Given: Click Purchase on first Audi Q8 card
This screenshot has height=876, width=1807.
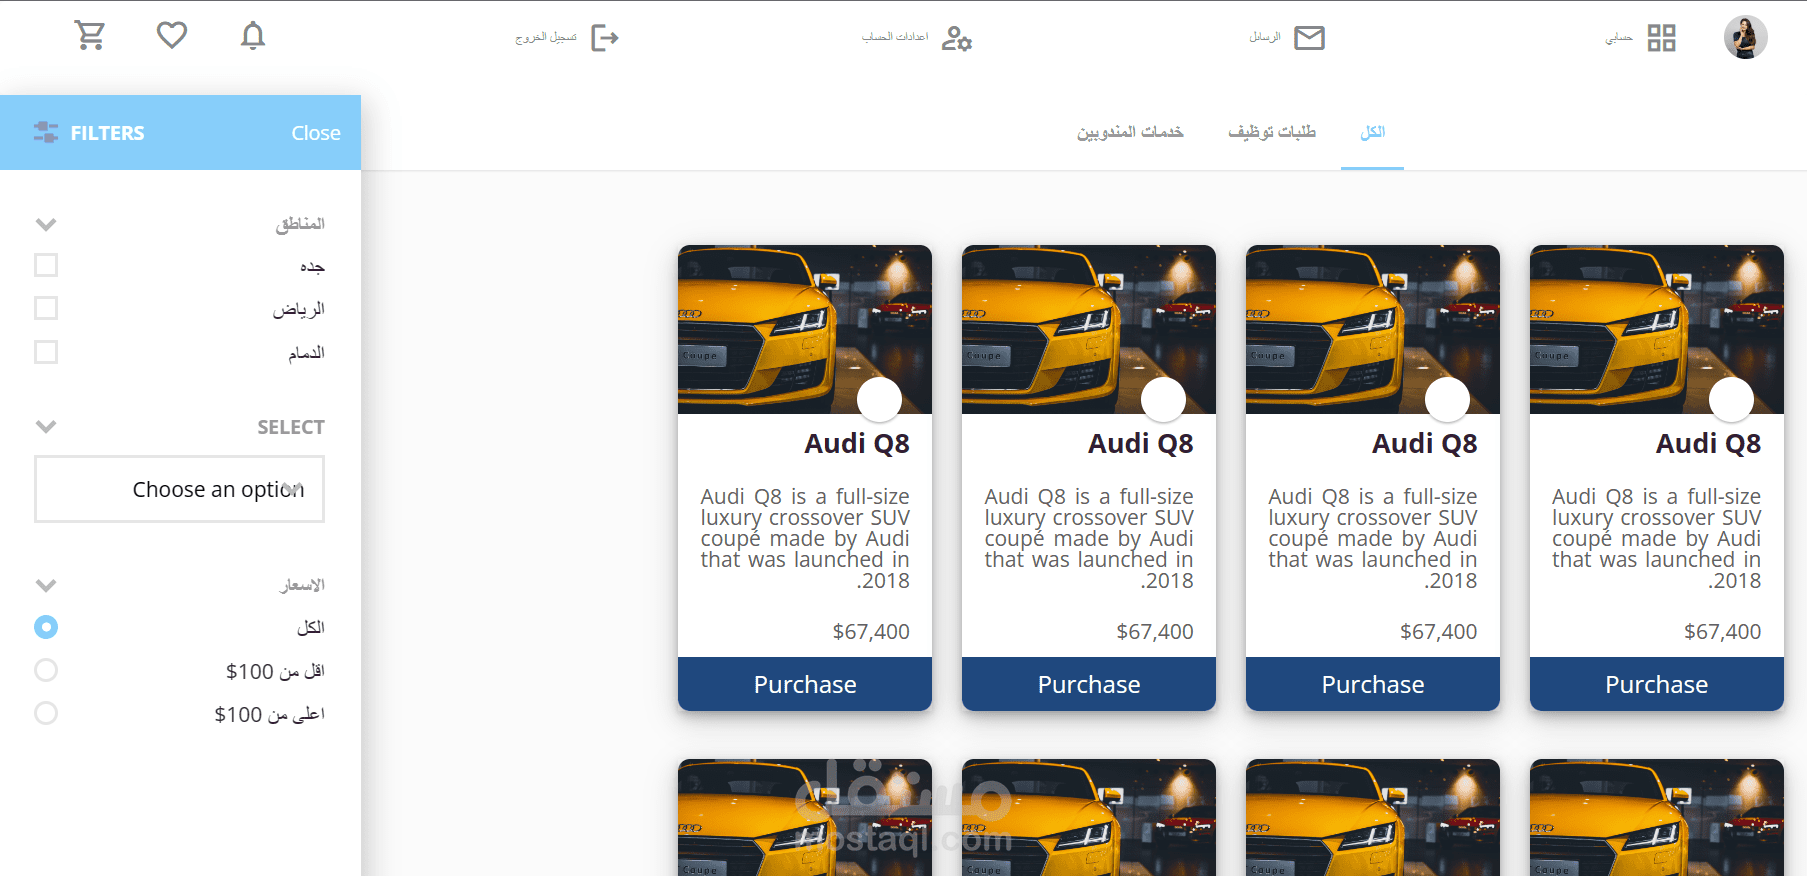Looking at the screenshot, I should (x=805, y=684).
